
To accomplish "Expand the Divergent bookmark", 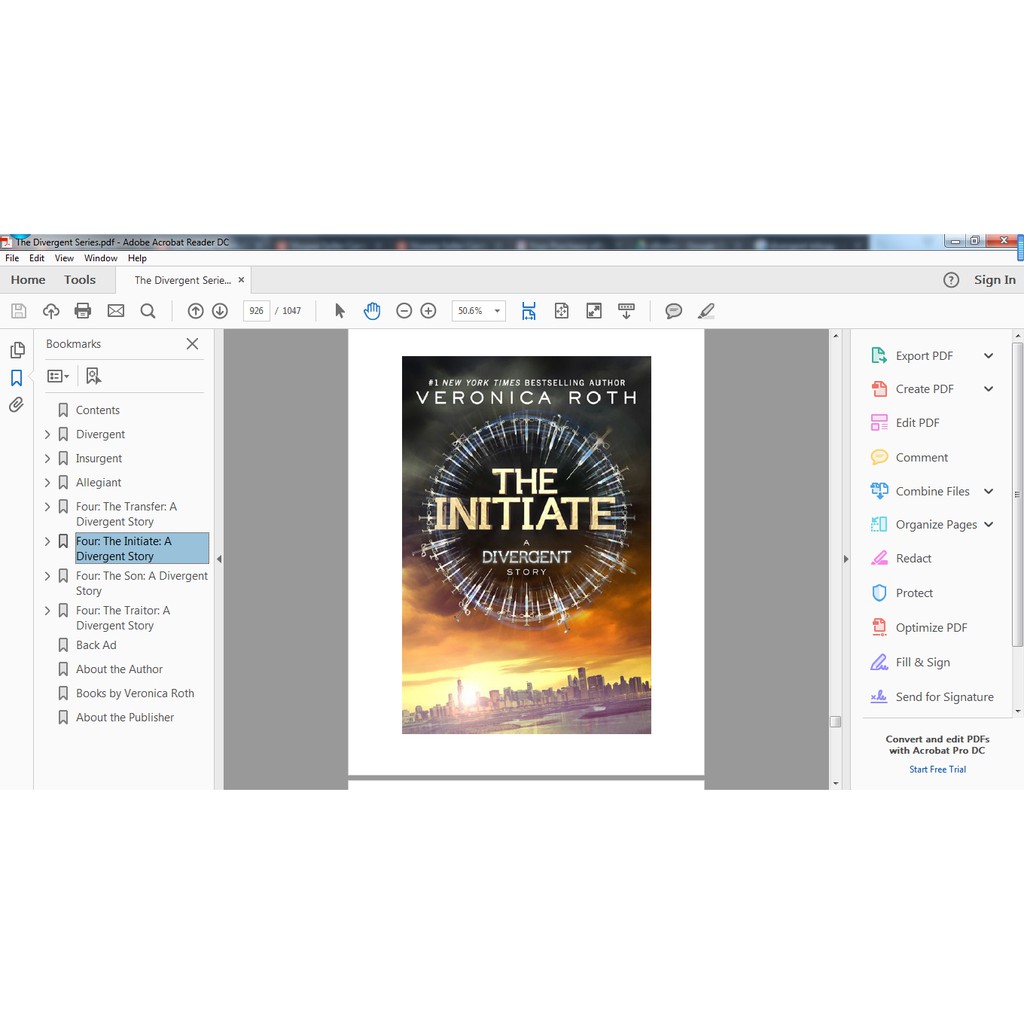I will [x=47, y=434].
